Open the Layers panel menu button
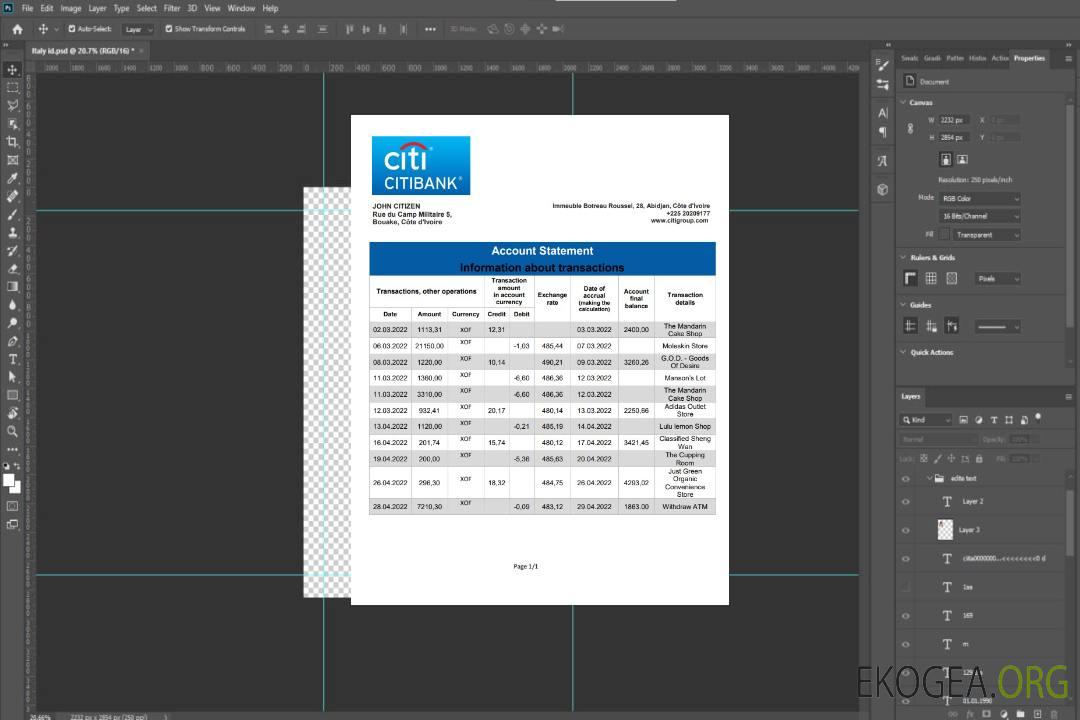The image size is (1080, 720). click(1068, 397)
